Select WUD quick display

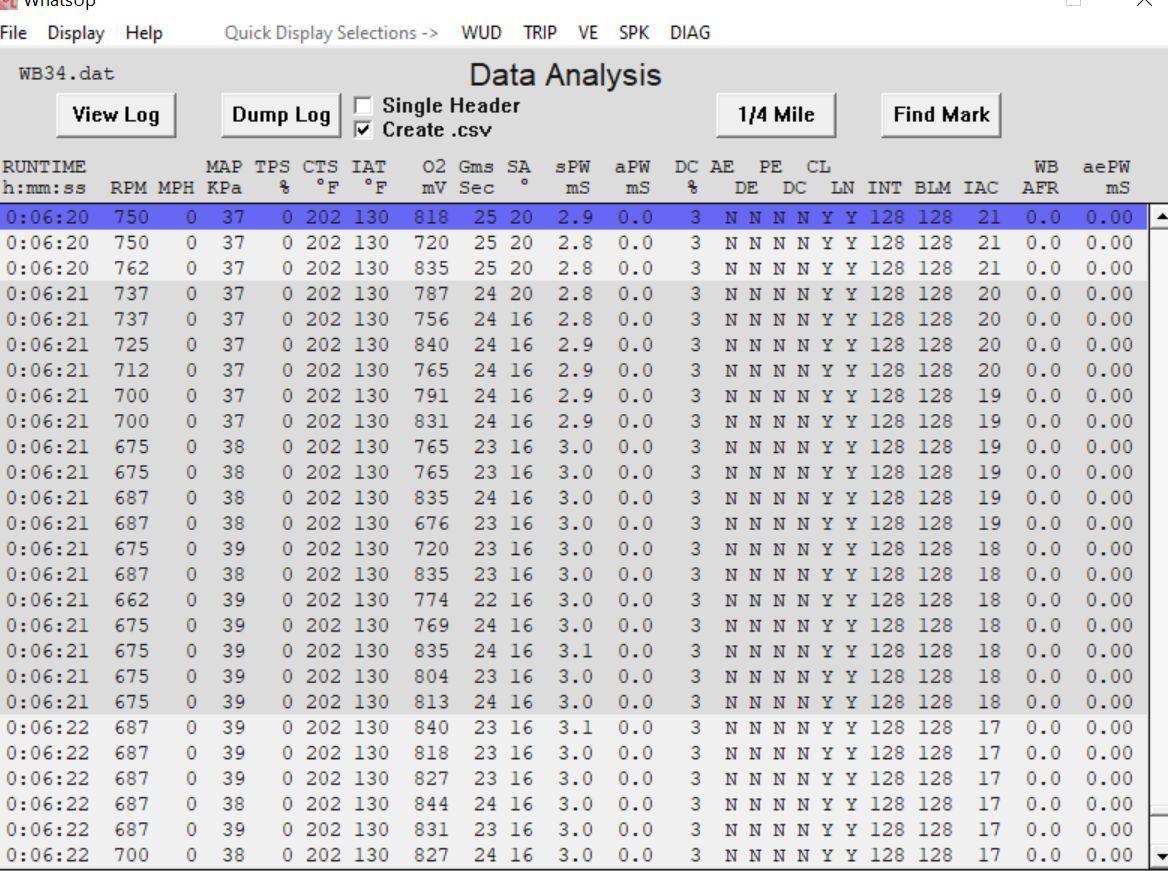point(481,33)
